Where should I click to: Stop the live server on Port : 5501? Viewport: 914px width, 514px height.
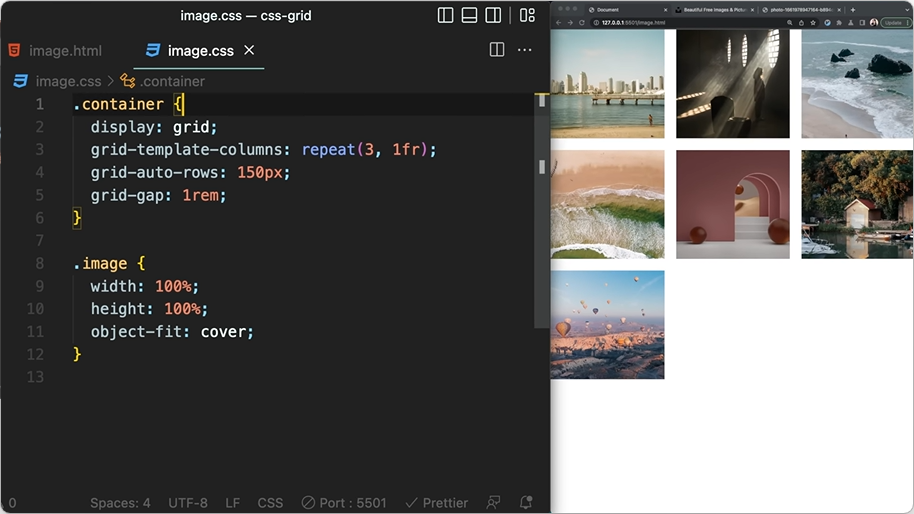click(344, 502)
